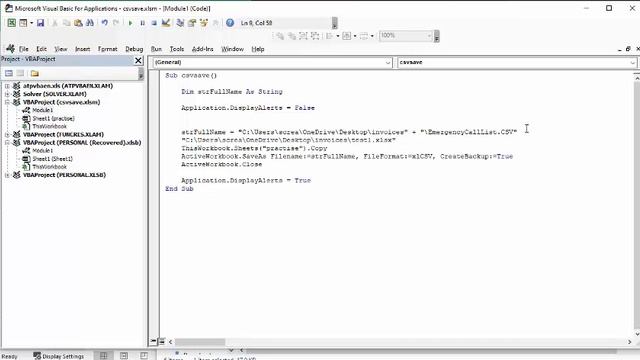640x360 pixels.
Task: Open the Add-Ins menu
Action: (x=202, y=49)
